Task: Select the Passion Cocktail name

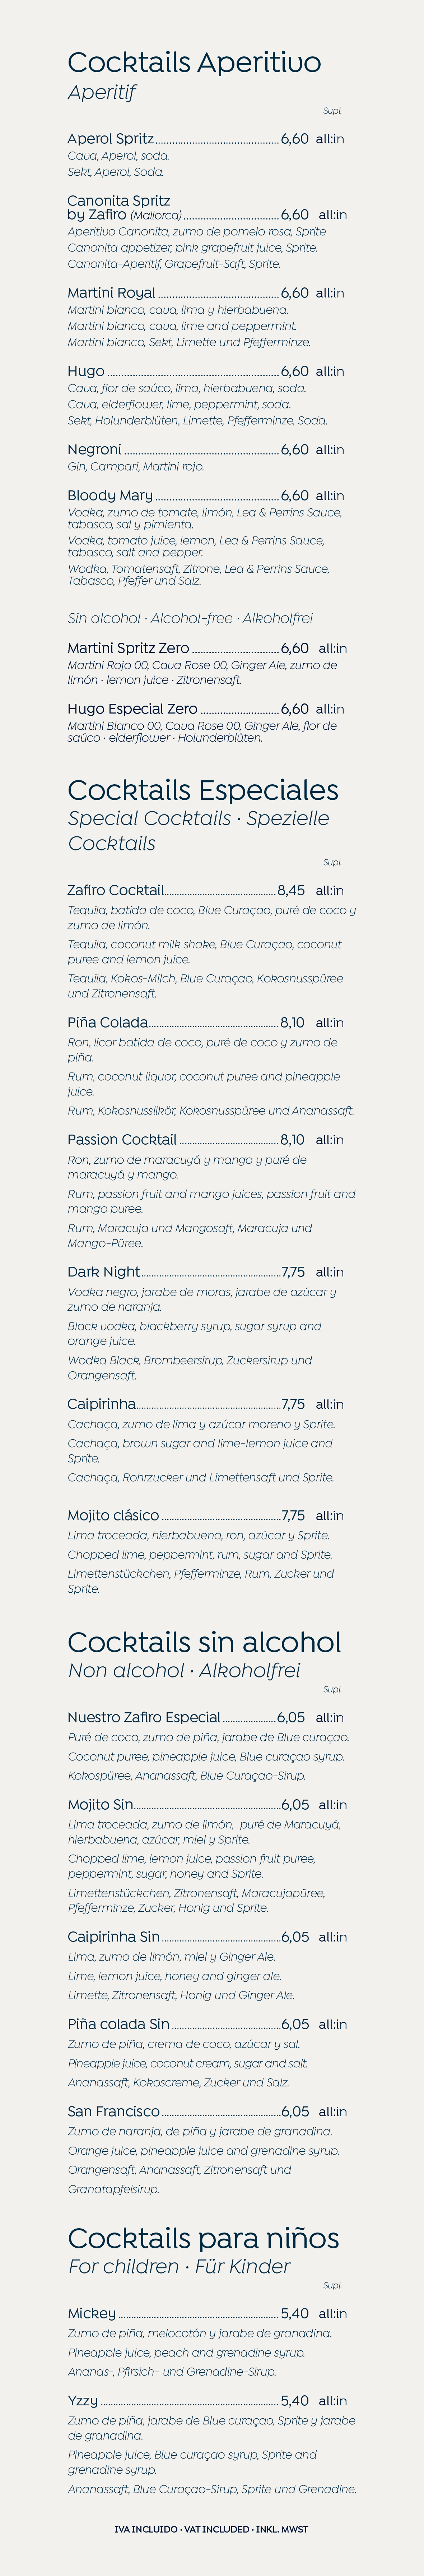Action: tap(122, 1139)
